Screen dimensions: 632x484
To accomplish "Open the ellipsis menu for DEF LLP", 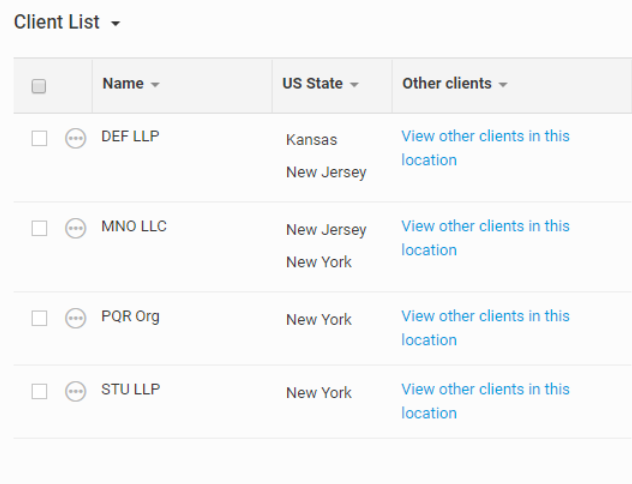I will click(x=75, y=139).
